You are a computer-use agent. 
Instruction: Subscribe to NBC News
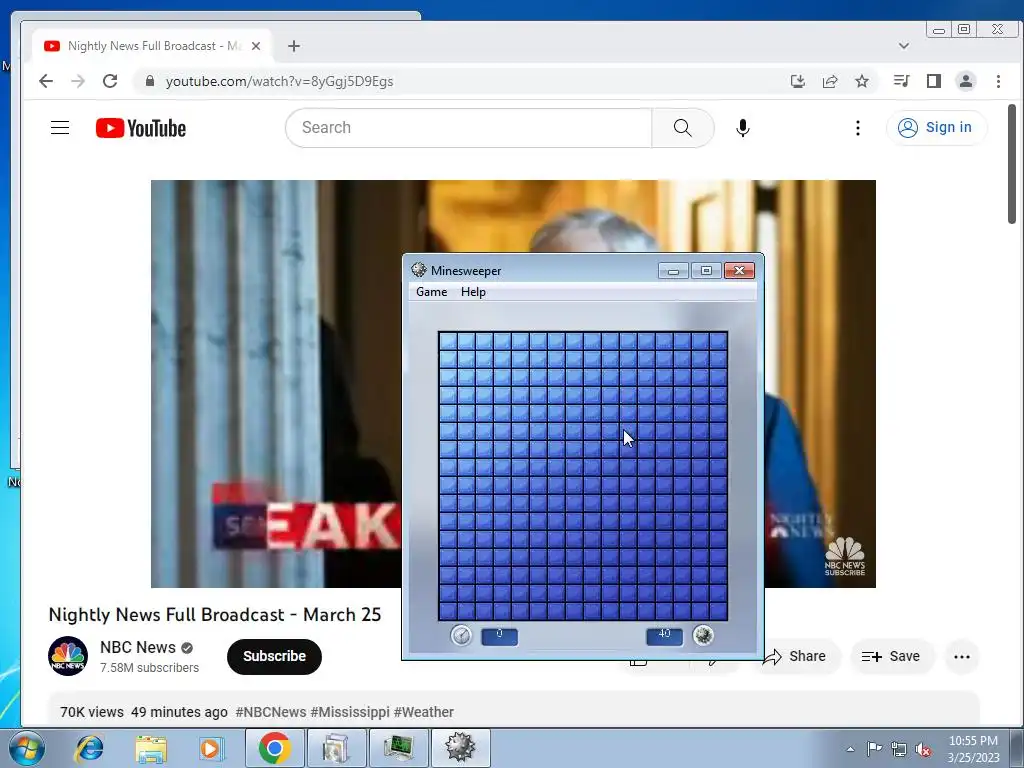click(x=274, y=656)
